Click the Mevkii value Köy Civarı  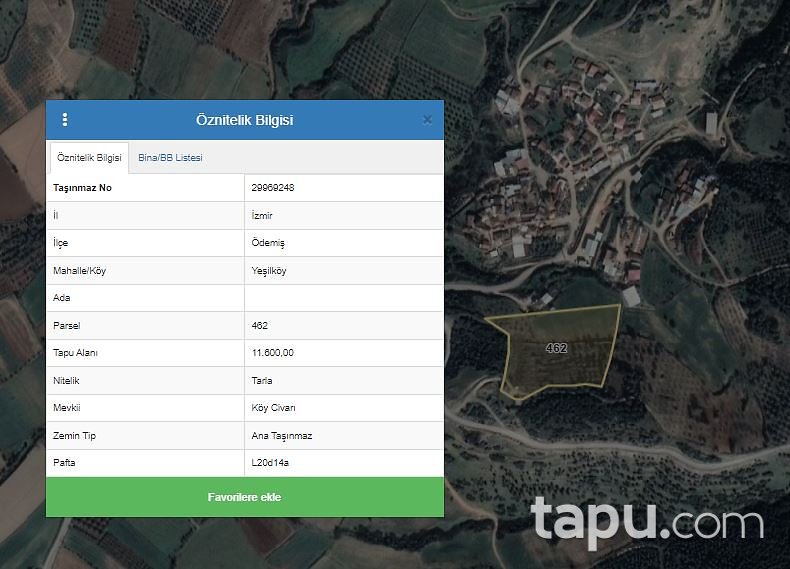tap(274, 408)
